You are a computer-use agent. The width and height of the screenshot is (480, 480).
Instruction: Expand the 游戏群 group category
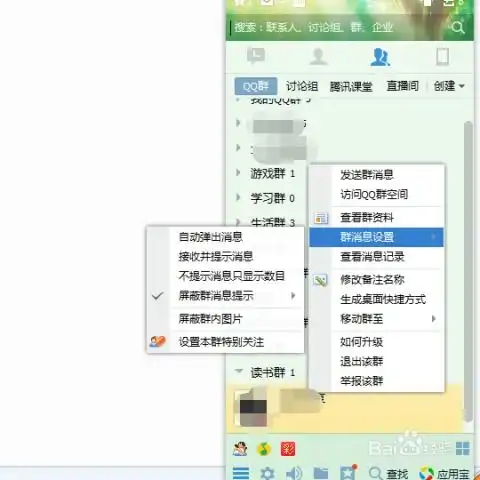click(238, 173)
